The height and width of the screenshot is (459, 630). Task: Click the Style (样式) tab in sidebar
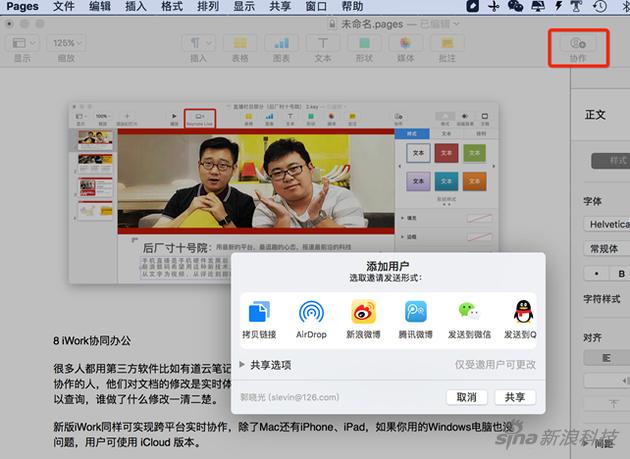(x=611, y=161)
